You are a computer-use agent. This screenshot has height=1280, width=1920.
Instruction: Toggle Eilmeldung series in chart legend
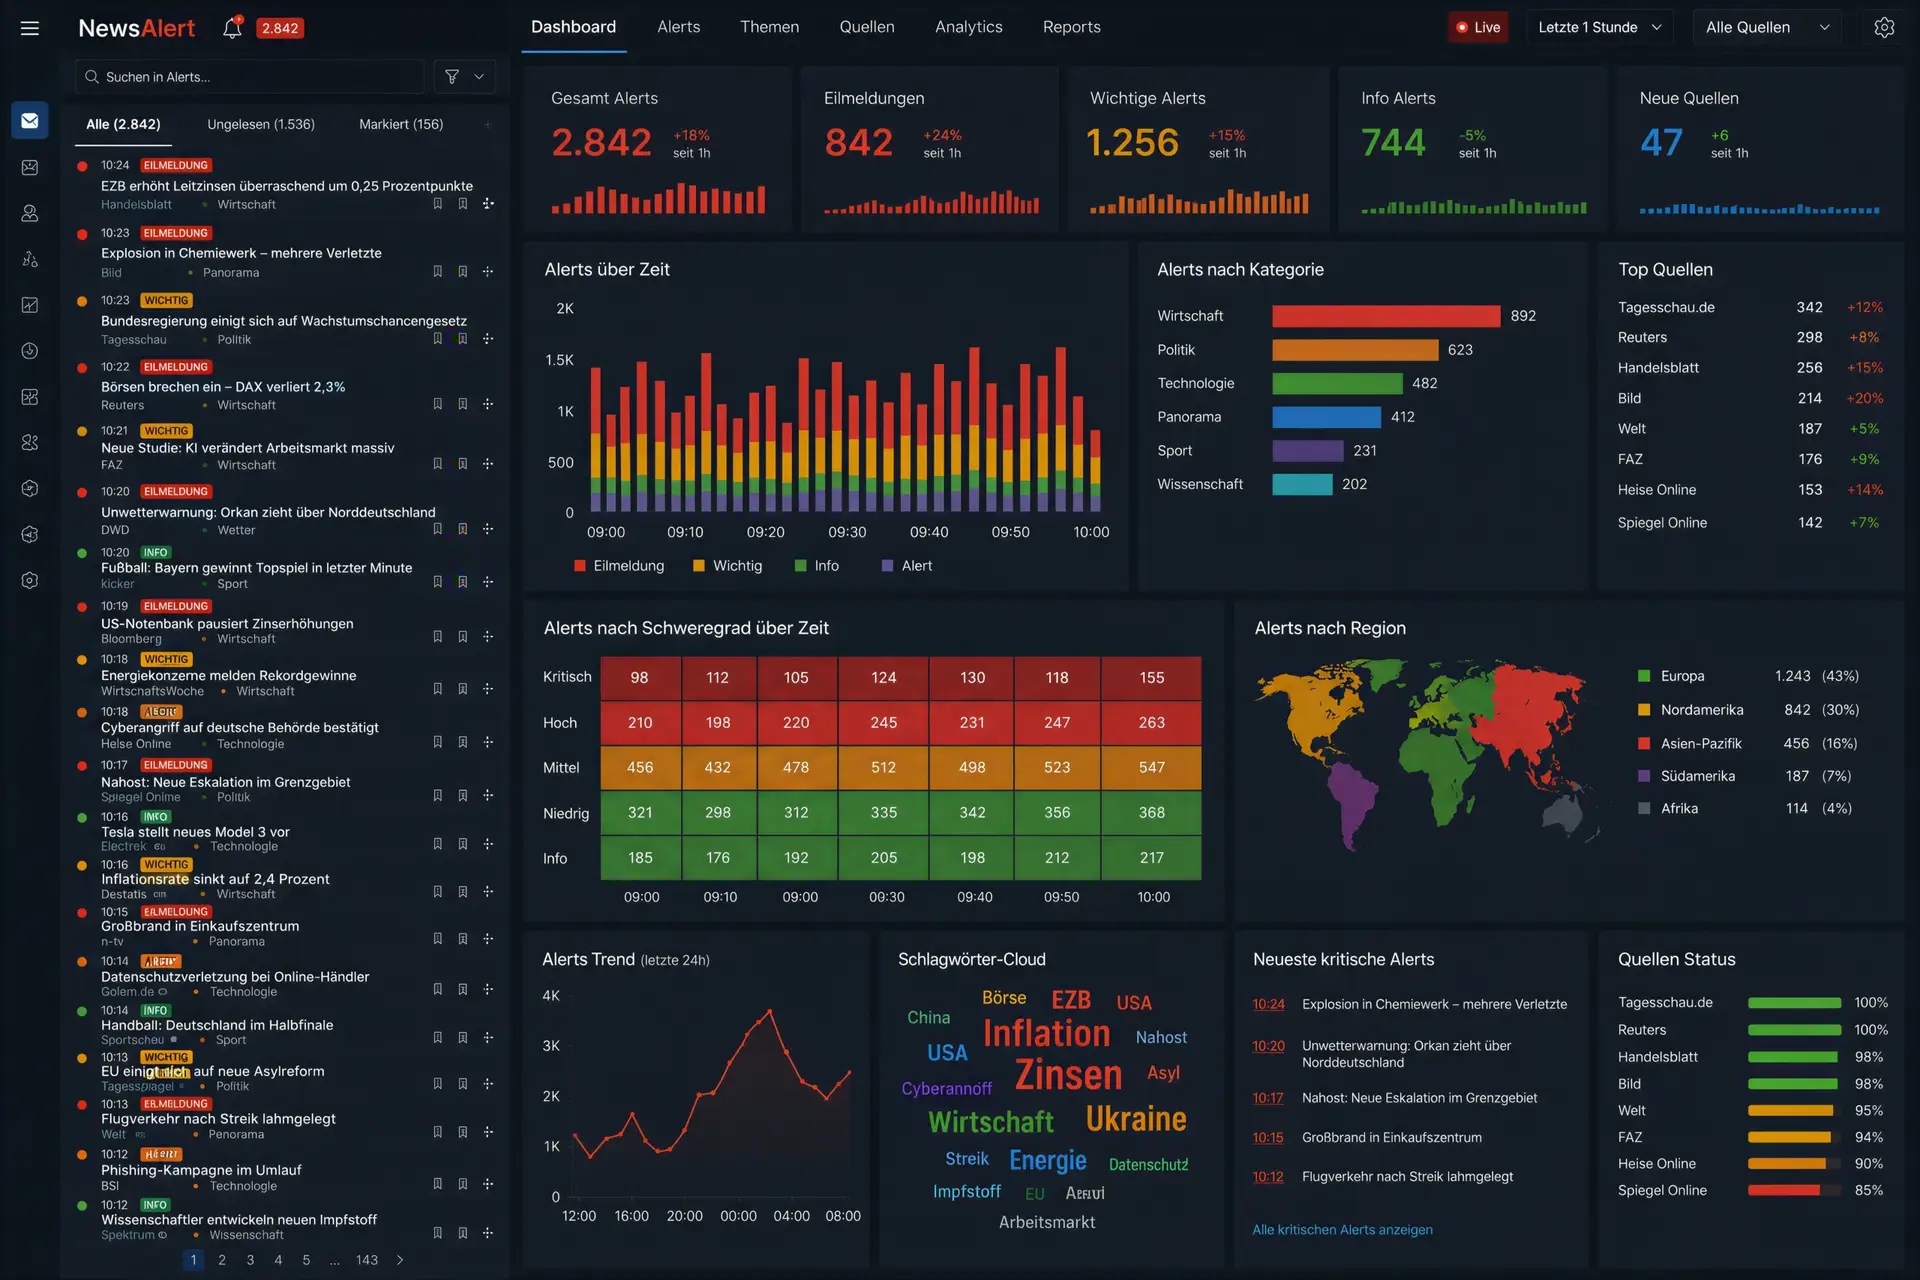619,566
